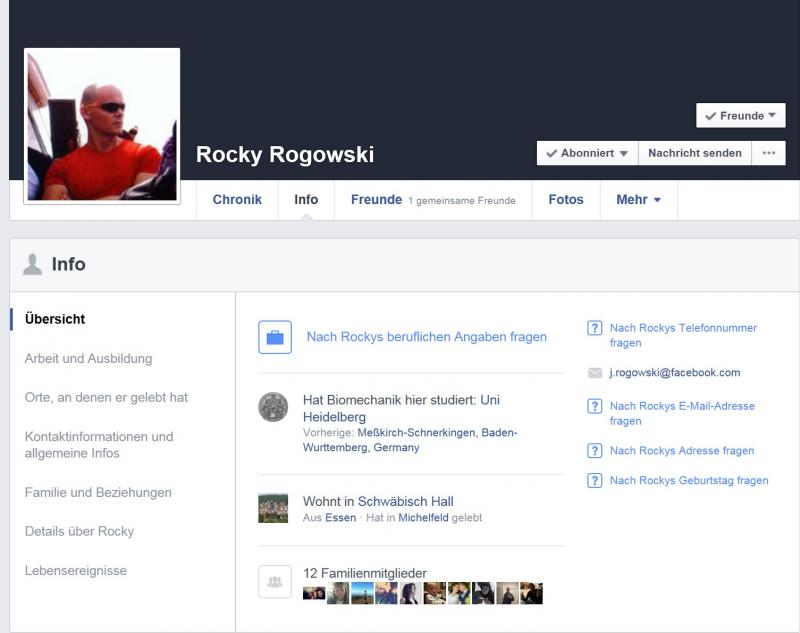Click the Schwäbisch Hall town thumbnail icon
The width and height of the screenshot is (800, 633).
[x=273, y=508]
